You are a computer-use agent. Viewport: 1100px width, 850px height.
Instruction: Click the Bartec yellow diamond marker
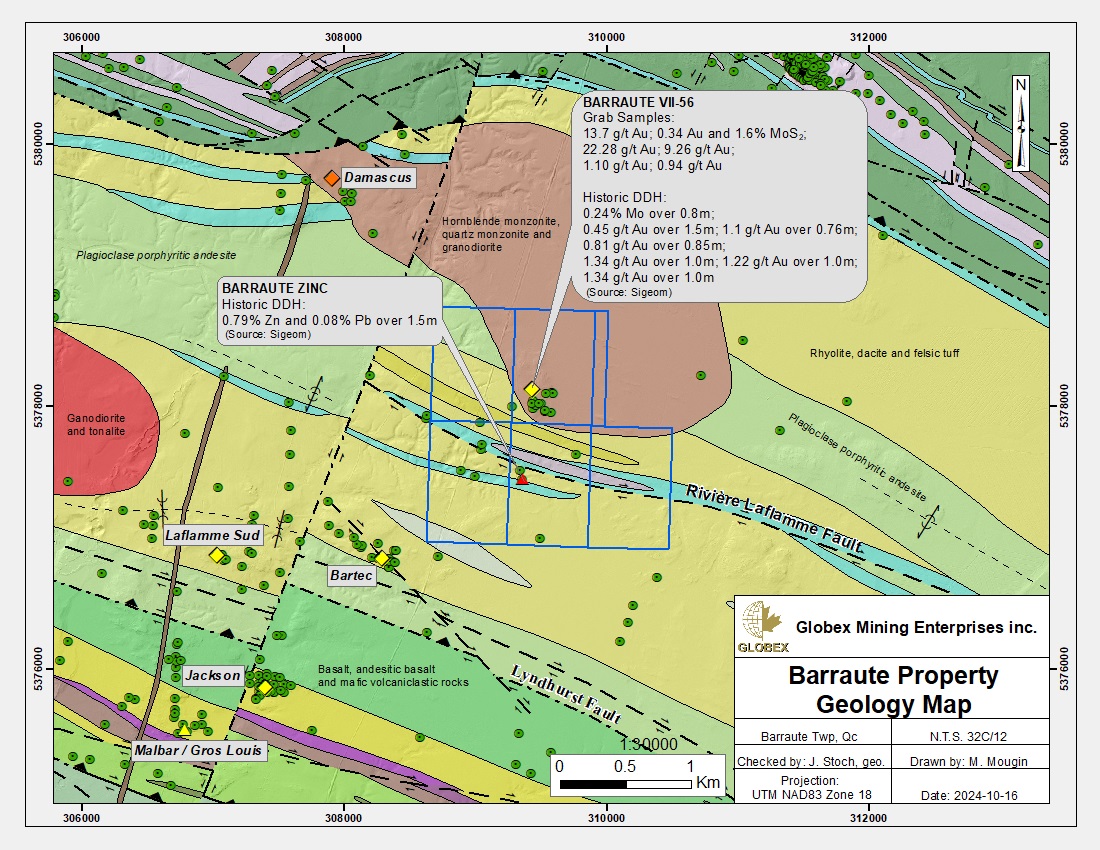point(381,558)
